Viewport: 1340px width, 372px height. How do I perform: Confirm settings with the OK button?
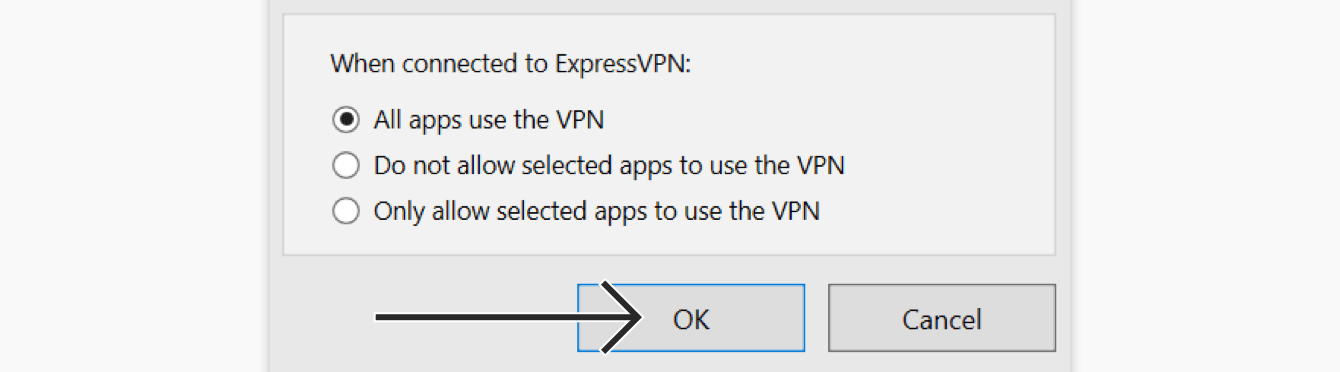(691, 318)
